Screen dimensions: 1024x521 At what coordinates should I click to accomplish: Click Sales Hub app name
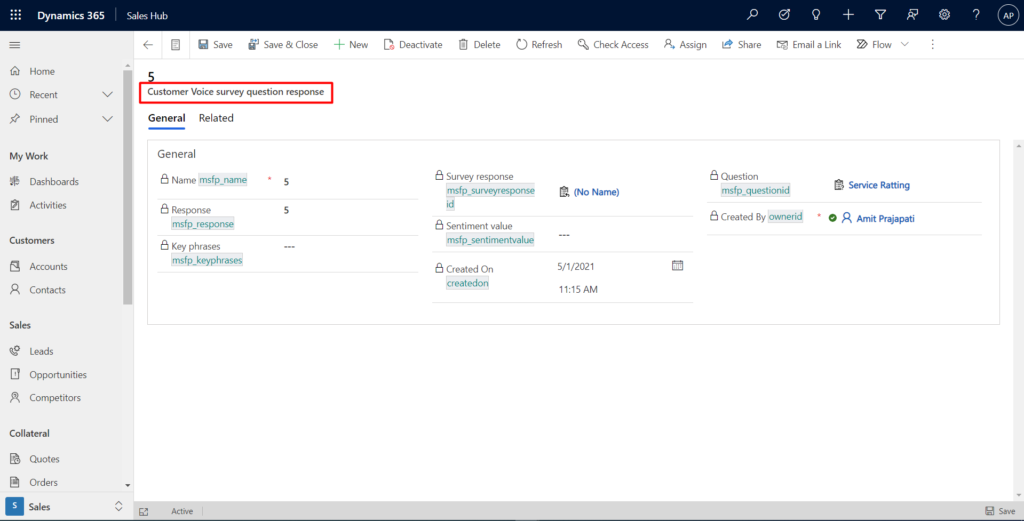(147, 15)
